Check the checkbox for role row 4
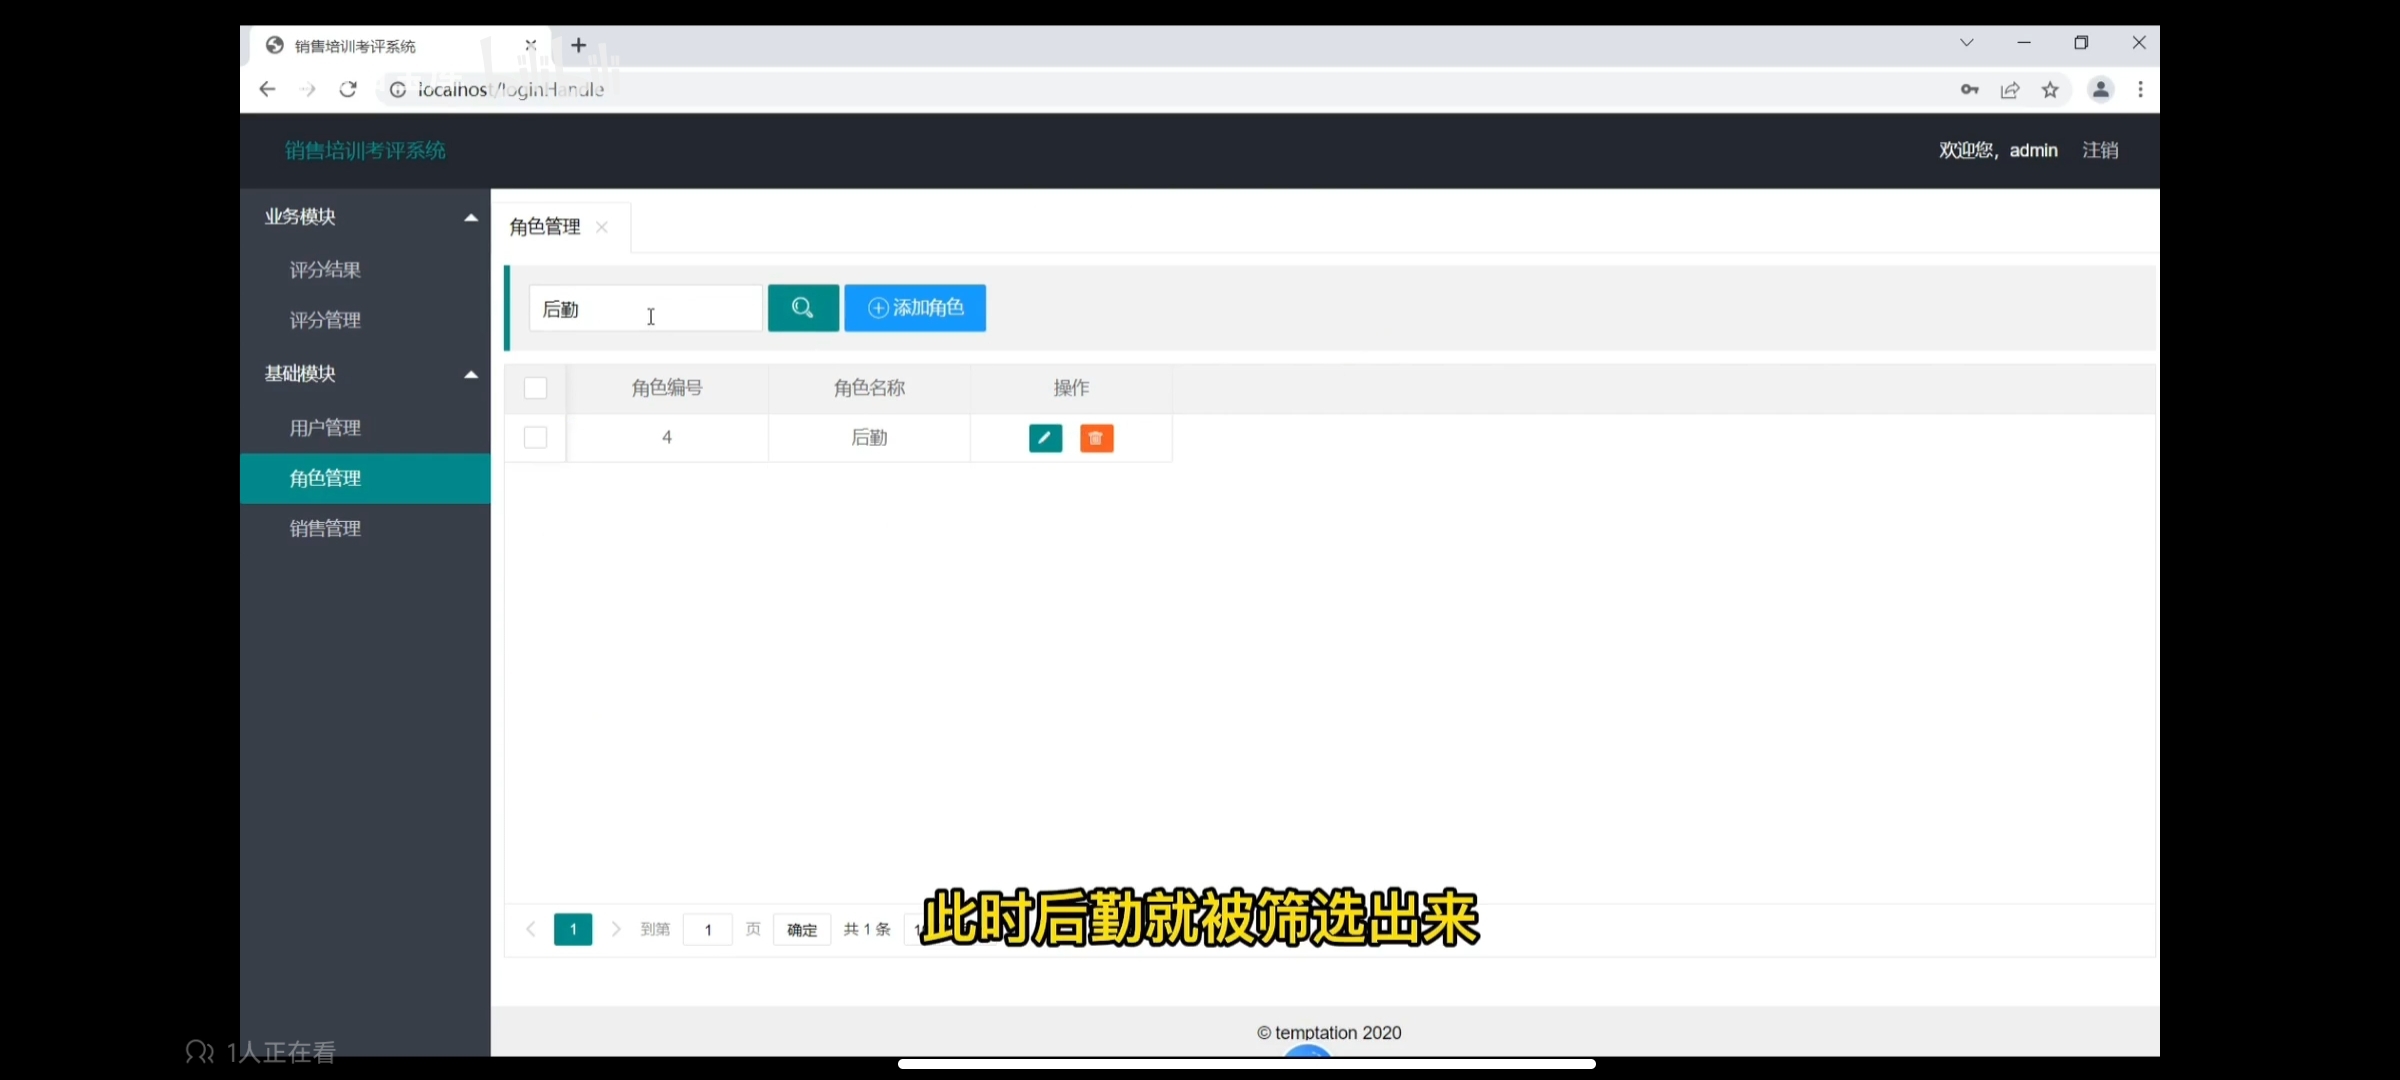Viewport: 2400px width, 1080px height. pos(536,438)
